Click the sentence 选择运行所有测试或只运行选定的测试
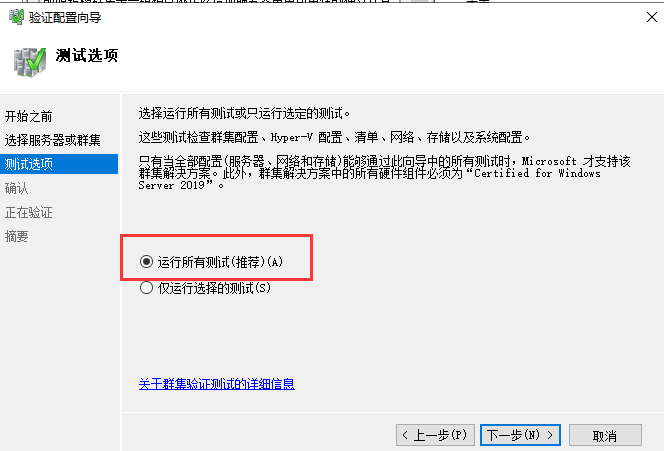The height and width of the screenshot is (451, 664). [244, 113]
